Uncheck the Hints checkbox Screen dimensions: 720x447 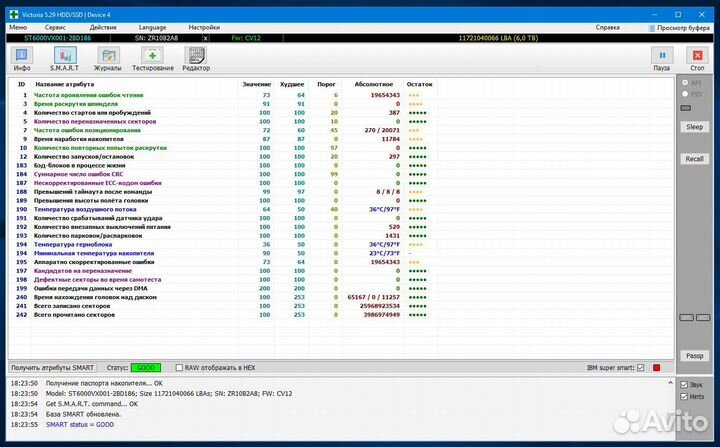click(684, 397)
